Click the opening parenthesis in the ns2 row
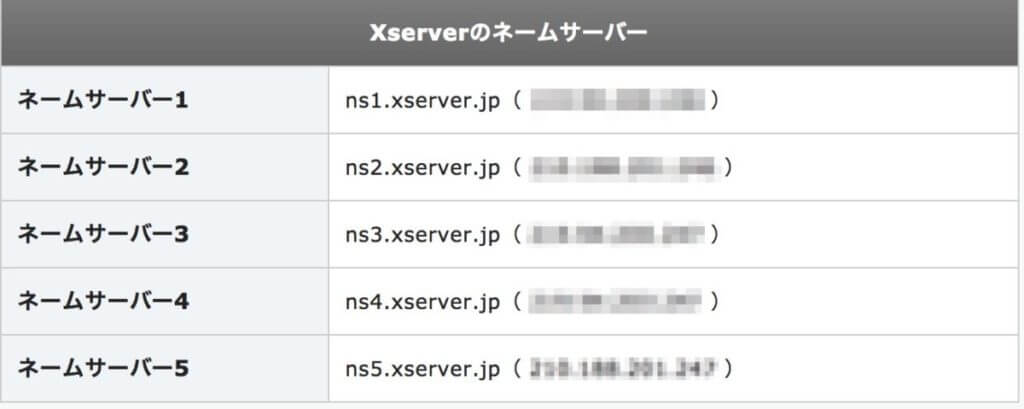The width and height of the screenshot is (1024, 409). (x=517, y=169)
